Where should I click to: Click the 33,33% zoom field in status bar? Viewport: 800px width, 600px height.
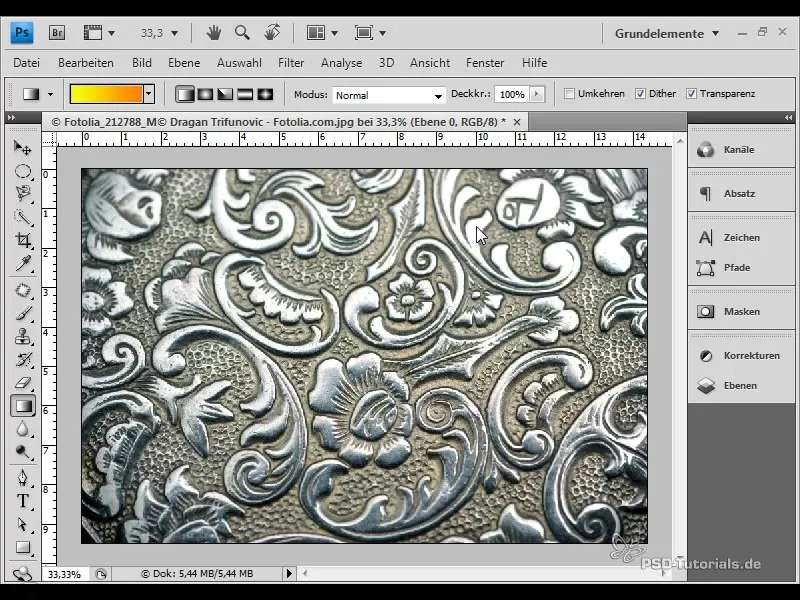pyautogui.click(x=64, y=574)
